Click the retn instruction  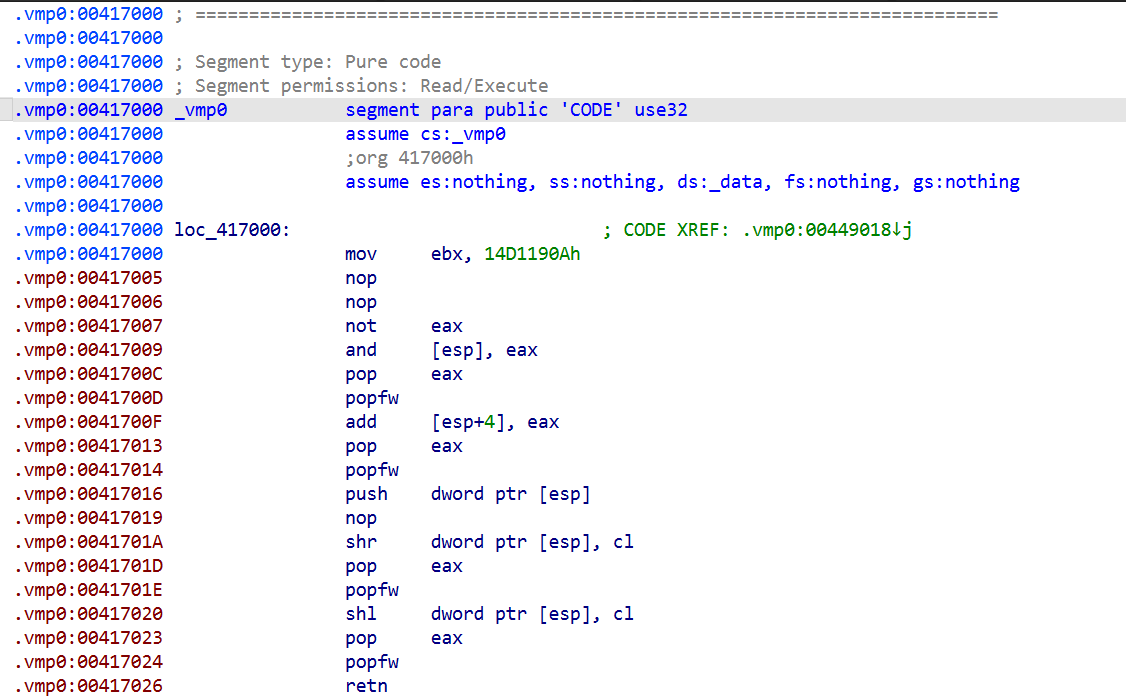coord(366,686)
